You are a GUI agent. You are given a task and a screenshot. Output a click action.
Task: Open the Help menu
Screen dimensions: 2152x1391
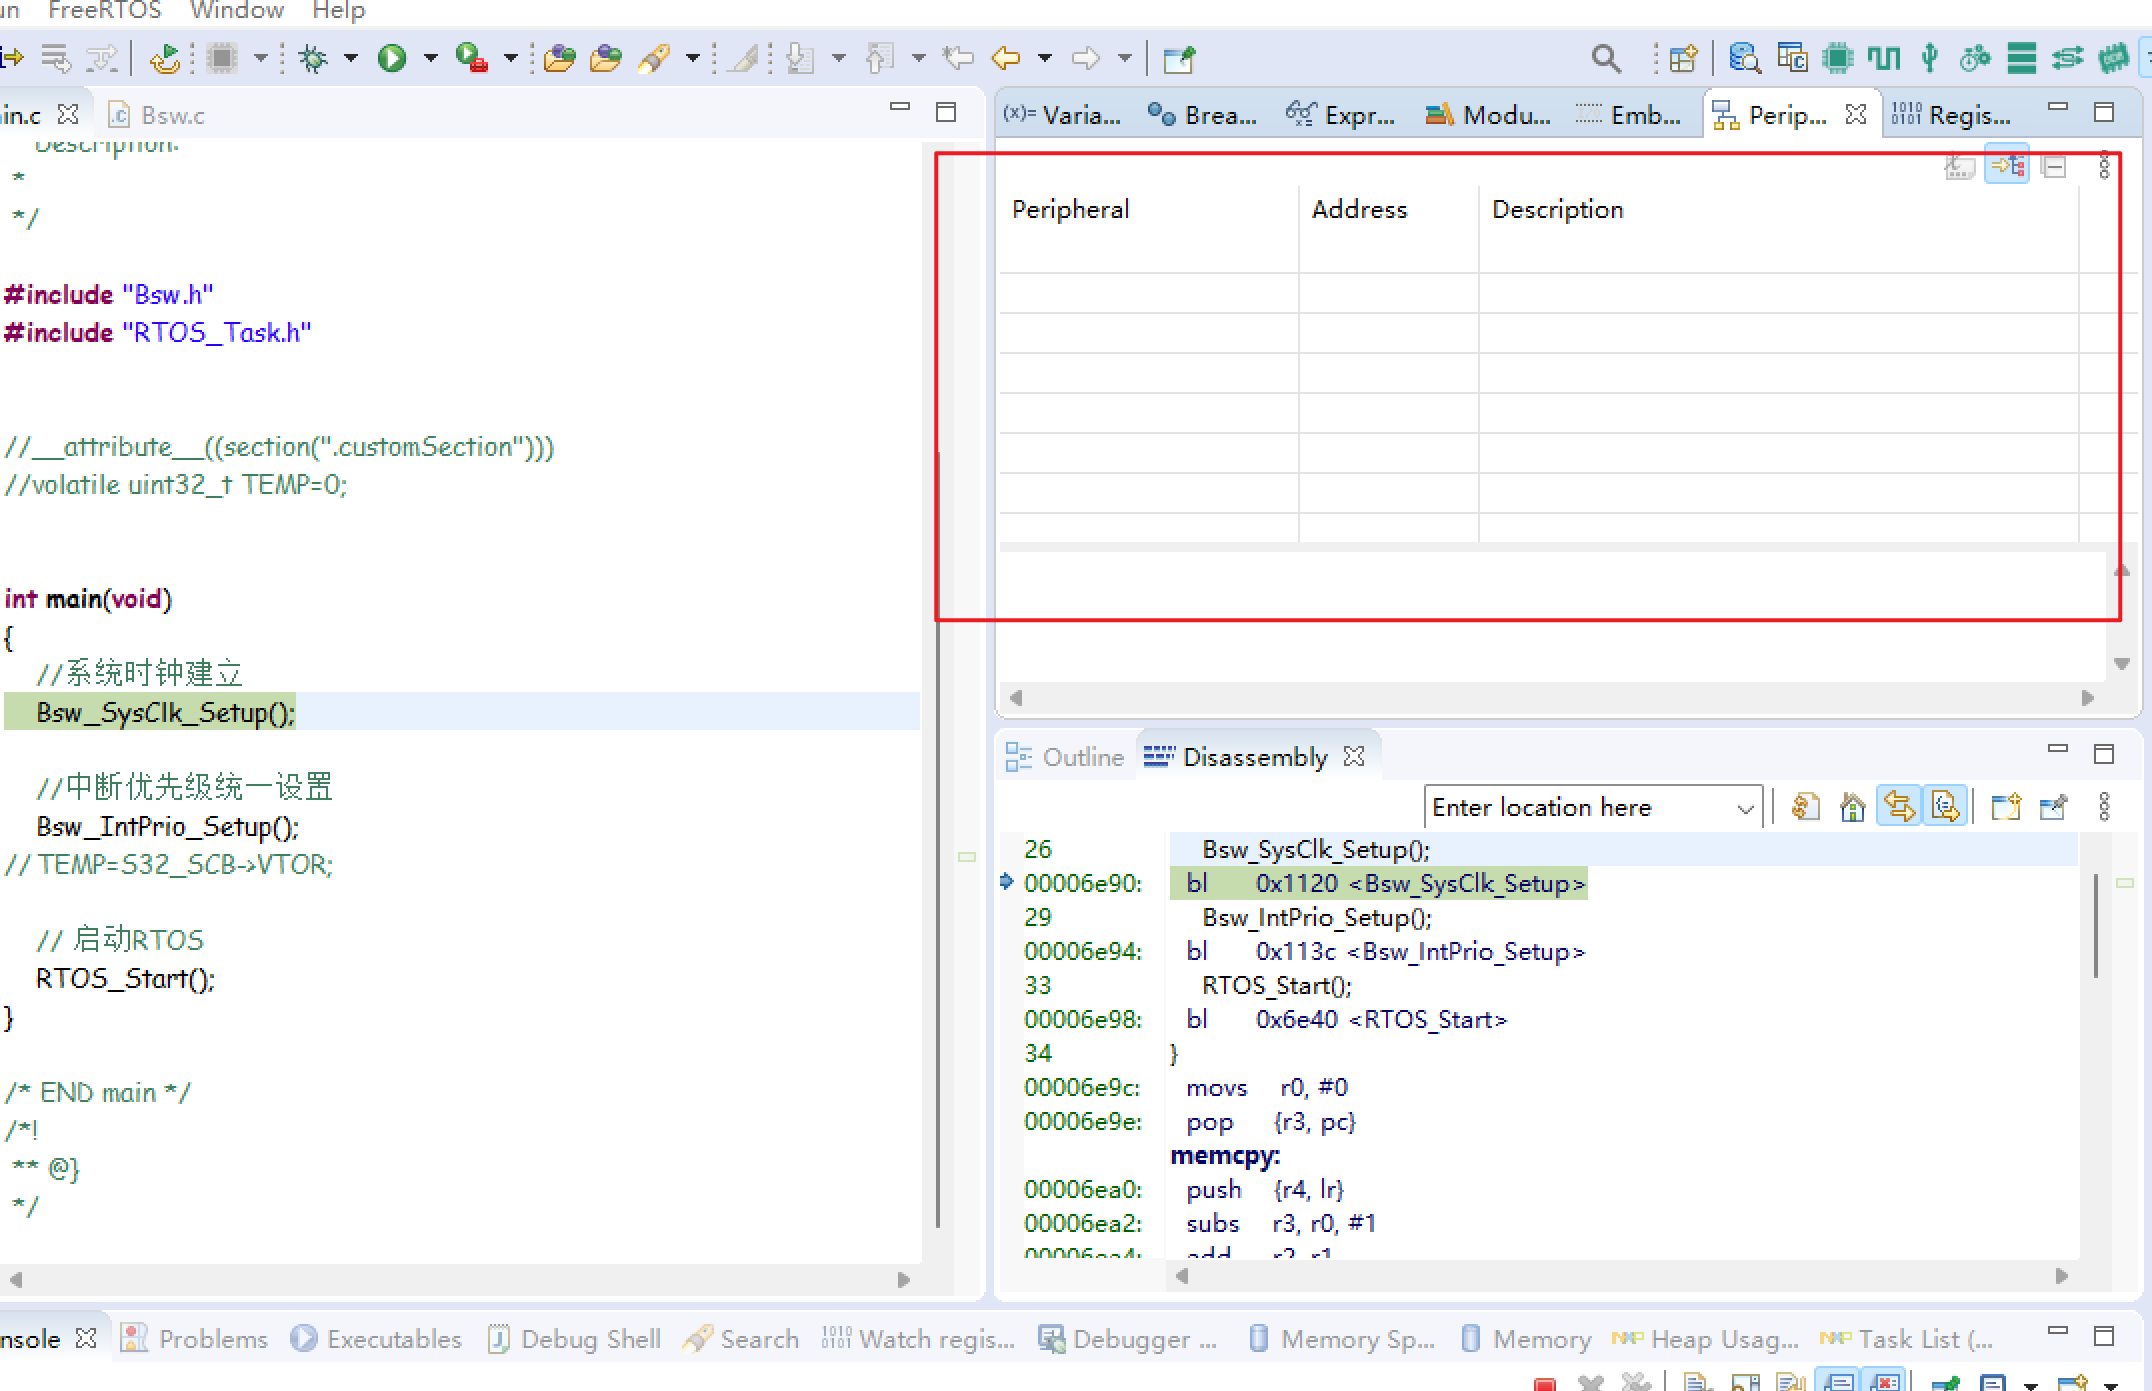[338, 11]
